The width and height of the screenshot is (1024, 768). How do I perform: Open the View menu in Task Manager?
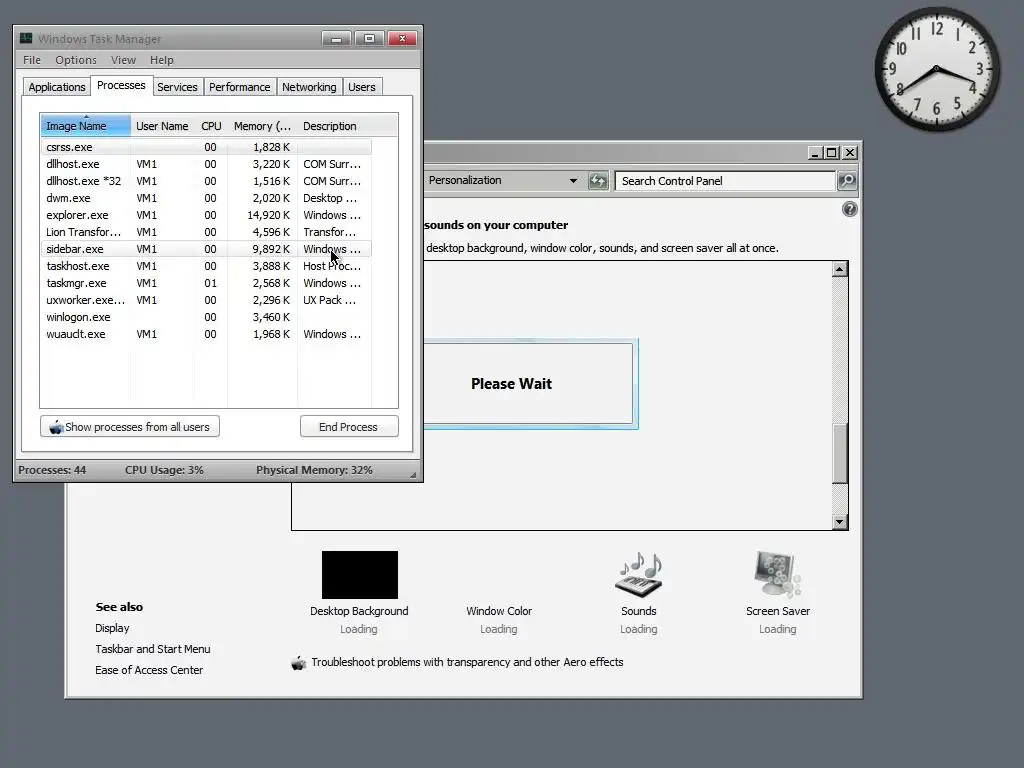[x=123, y=60]
